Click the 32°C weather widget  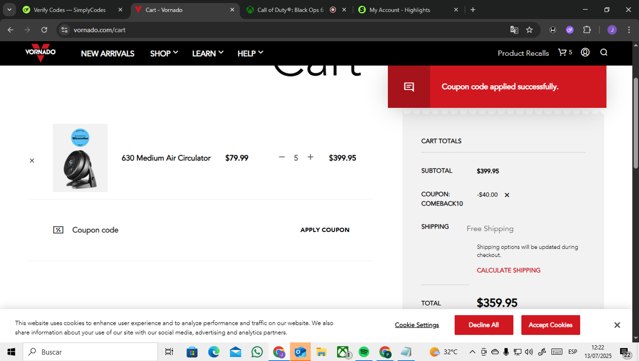pos(443,352)
